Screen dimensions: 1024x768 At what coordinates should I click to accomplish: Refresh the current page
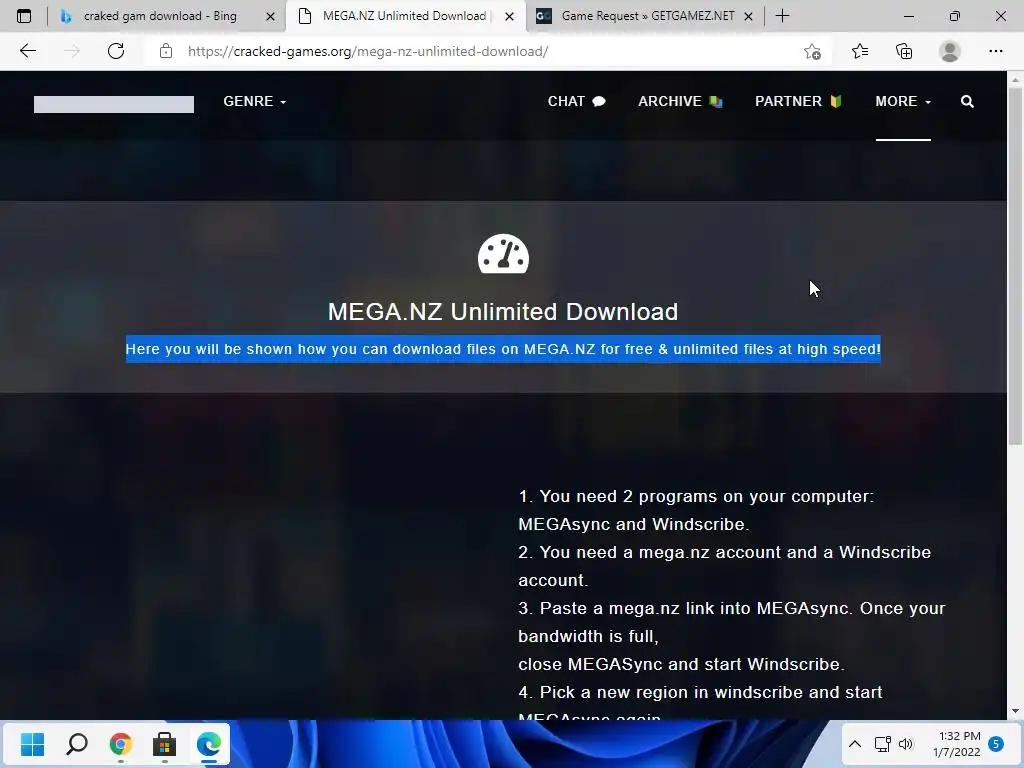click(116, 51)
